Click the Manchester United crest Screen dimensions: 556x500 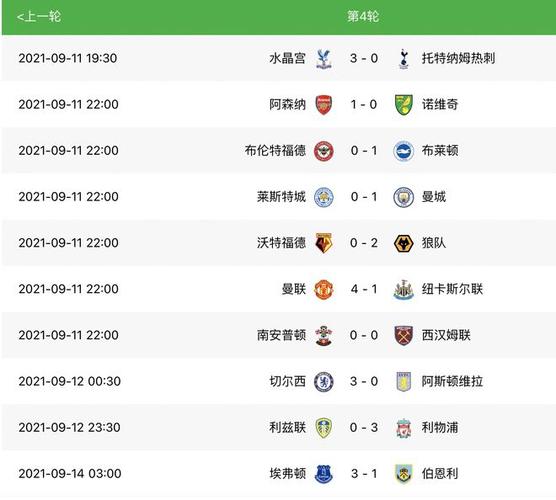click(x=324, y=289)
